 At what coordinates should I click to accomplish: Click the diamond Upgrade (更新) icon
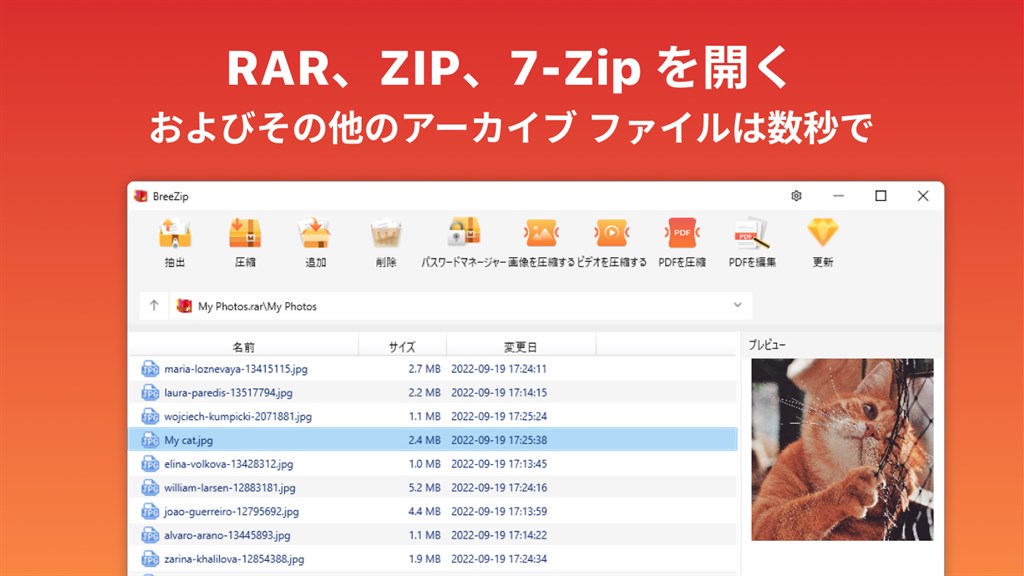pyautogui.click(x=823, y=232)
